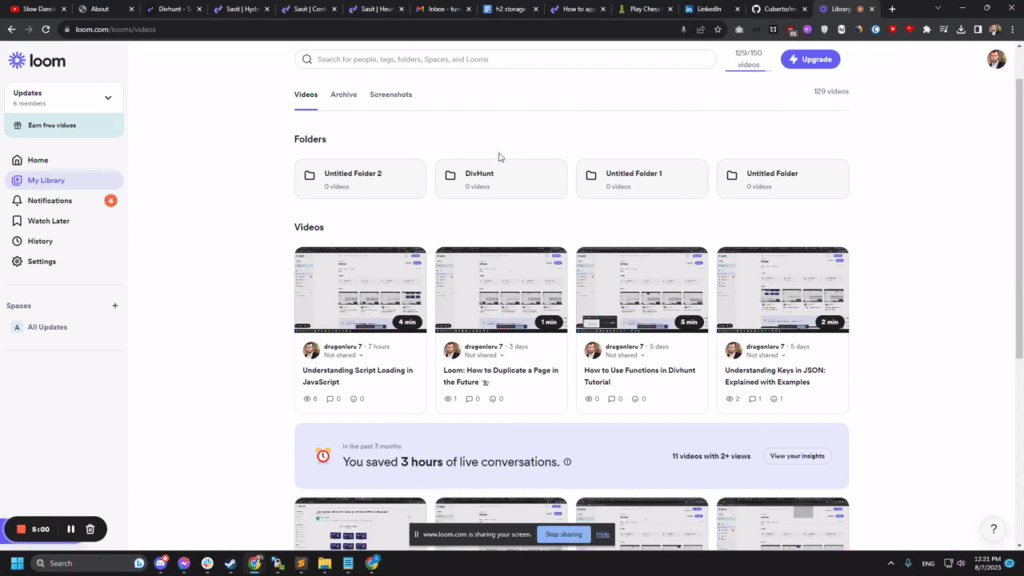Click How to Use Functions in Divhunt title
1024x576 pixels.
(639, 376)
